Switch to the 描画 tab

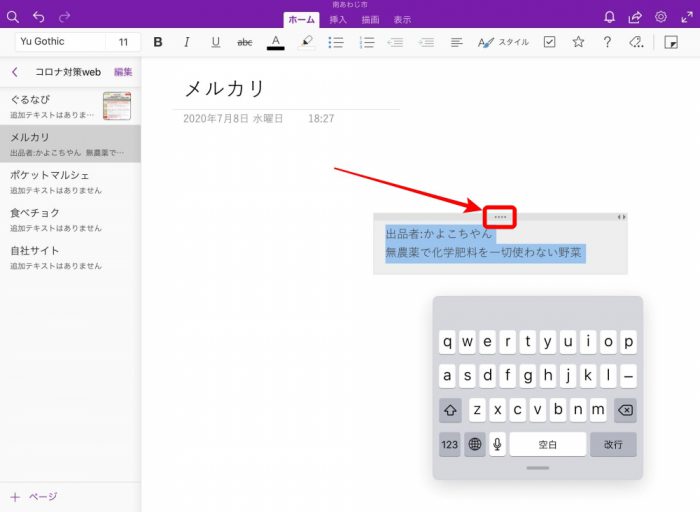tap(370, 20)
